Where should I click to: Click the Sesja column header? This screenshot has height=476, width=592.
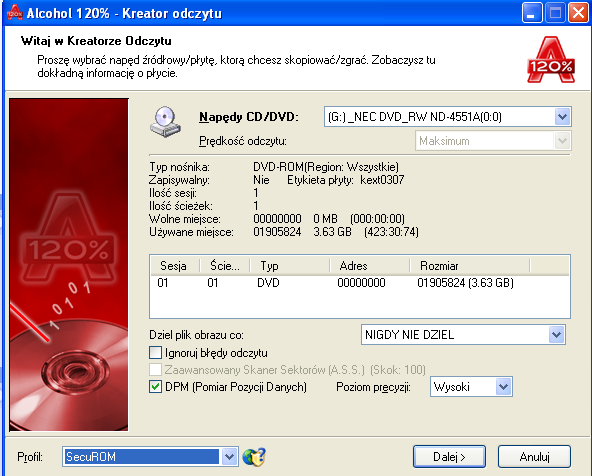[175, 266]
